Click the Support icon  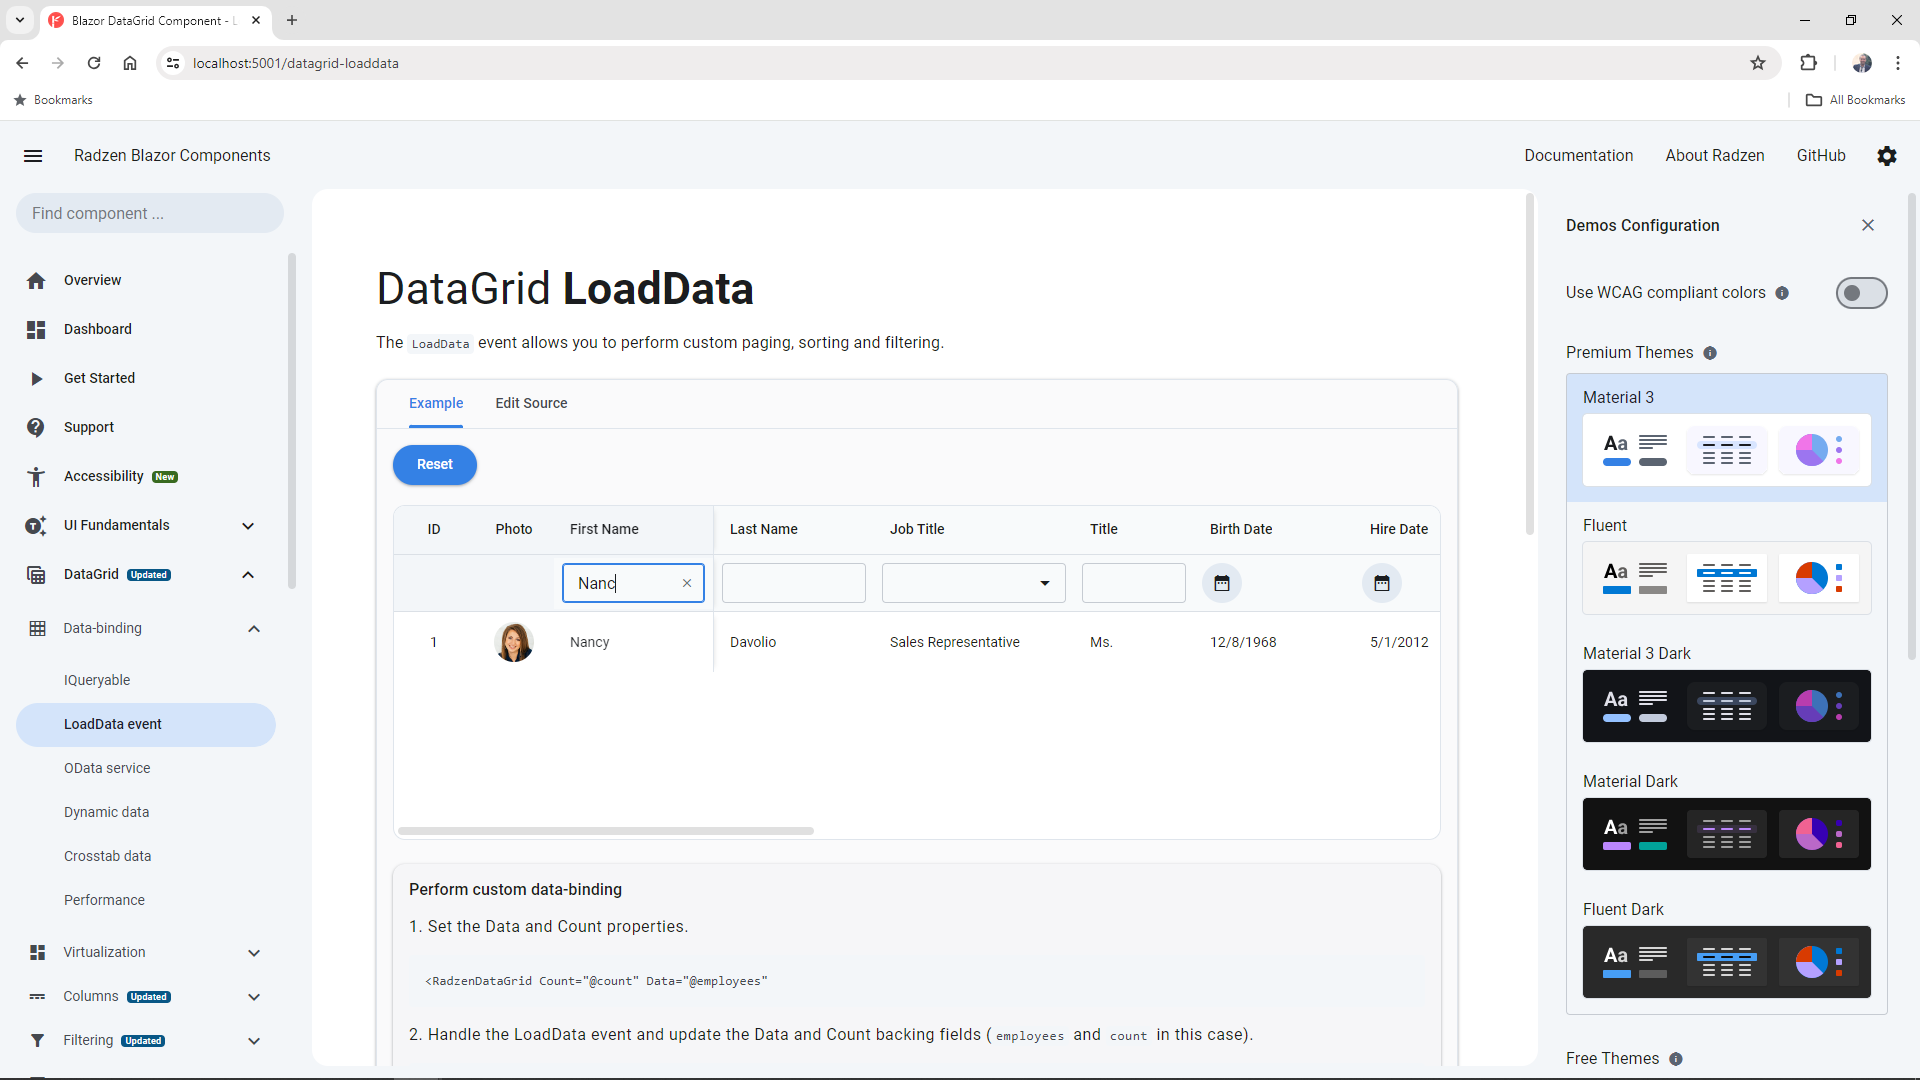[36, 427]
